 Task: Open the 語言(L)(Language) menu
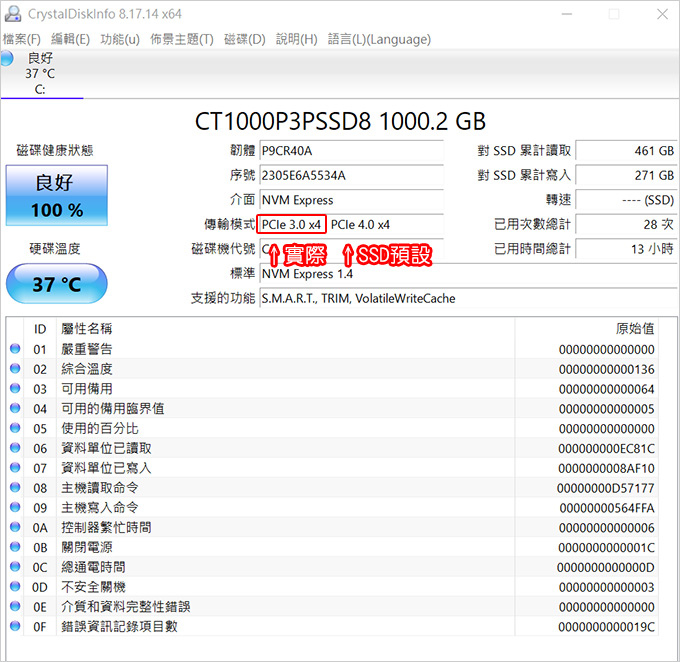379,39
